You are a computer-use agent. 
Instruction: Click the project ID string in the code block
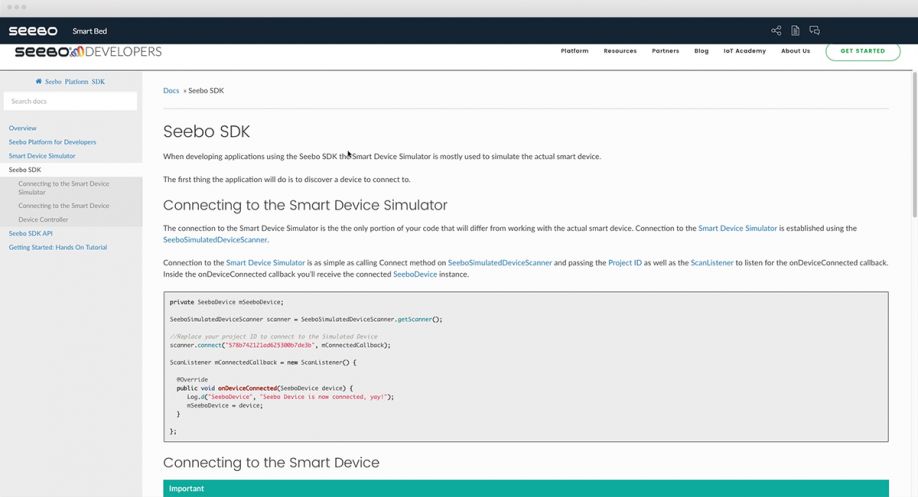[x=270, y=345]
